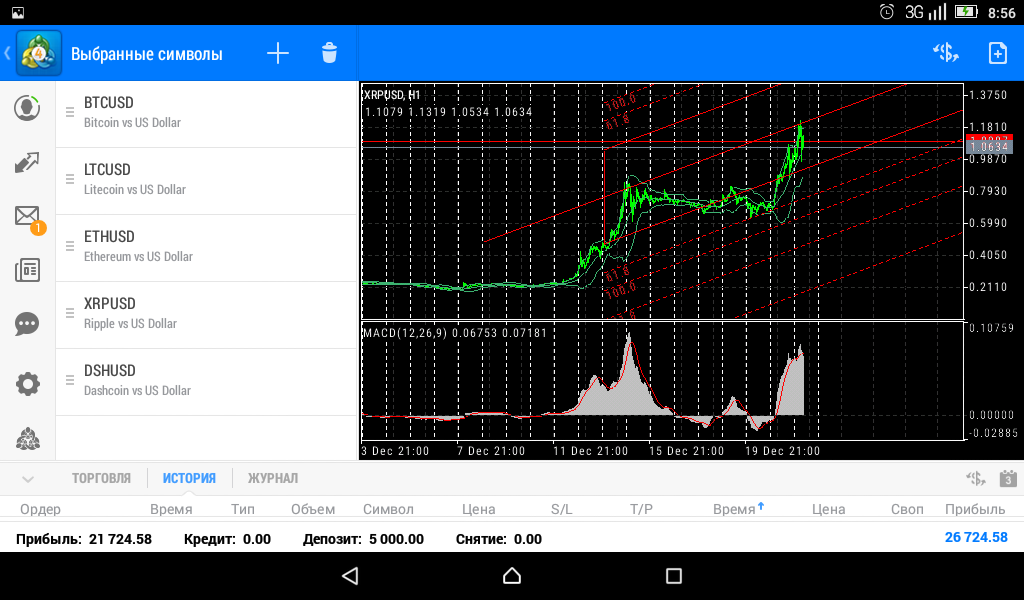Image resolution: width=1024 pixels, height=600 pixels.
Task: Switch to the ИСТОРИЯ tab
Action: point(189,479)
